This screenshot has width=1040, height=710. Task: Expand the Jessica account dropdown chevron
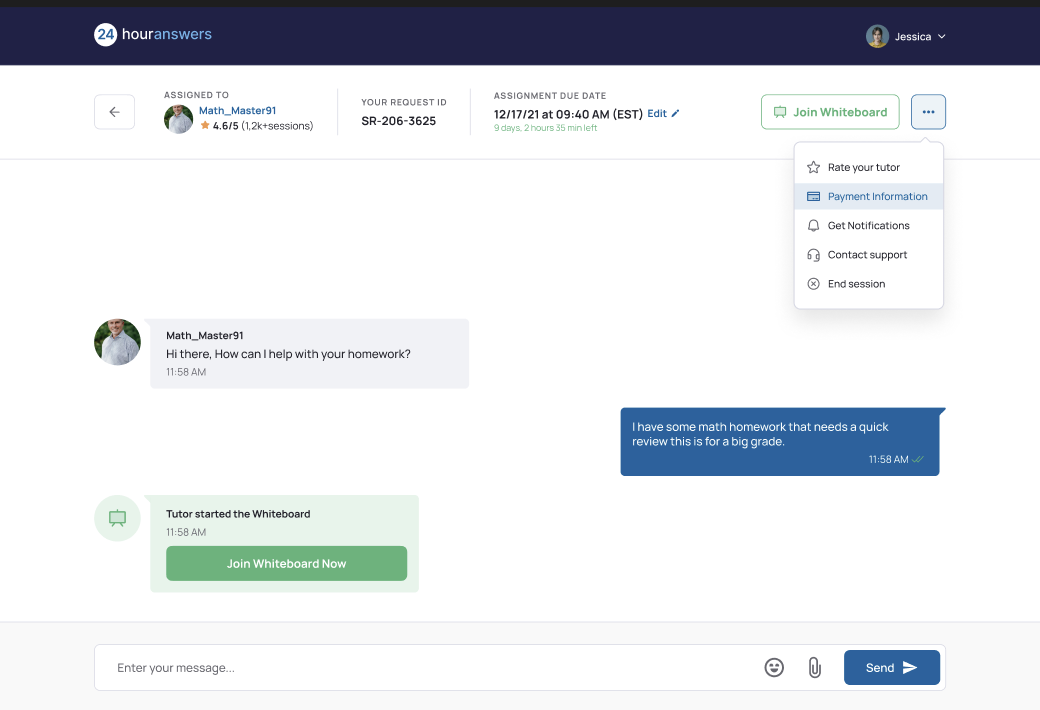click(x=941, y=36)
